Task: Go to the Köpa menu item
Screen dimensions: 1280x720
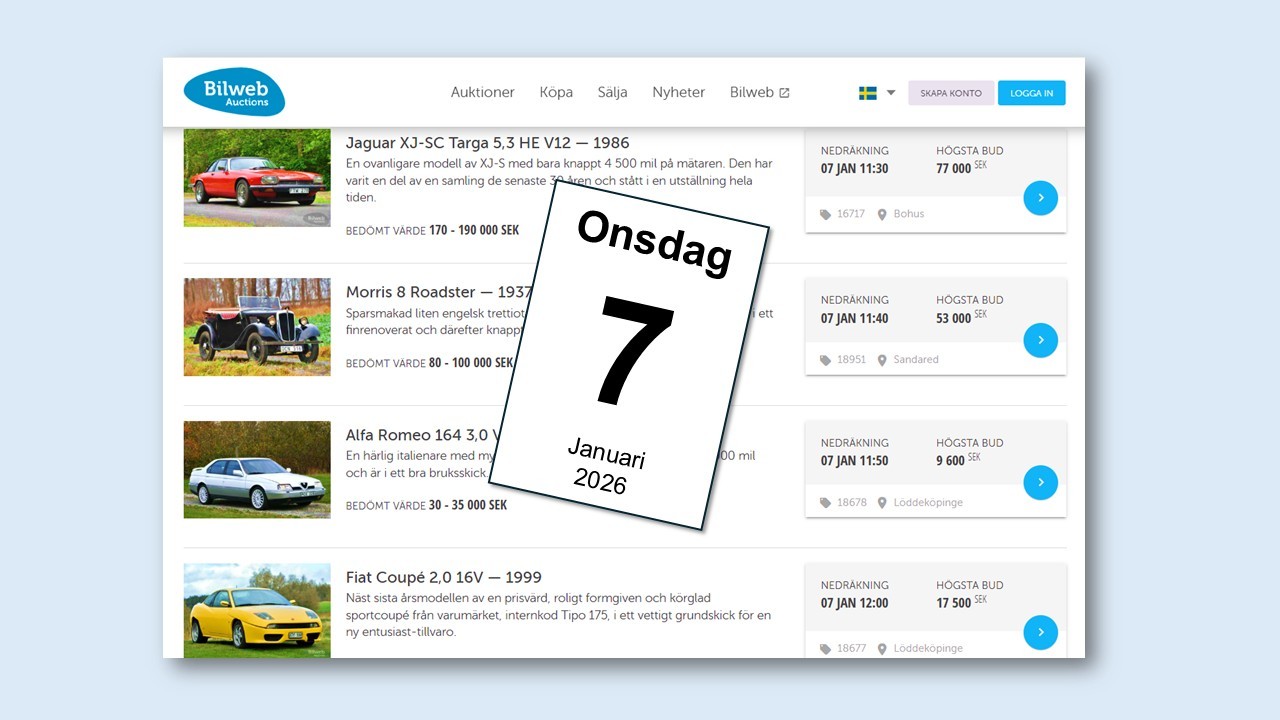Action: (556, 92)
